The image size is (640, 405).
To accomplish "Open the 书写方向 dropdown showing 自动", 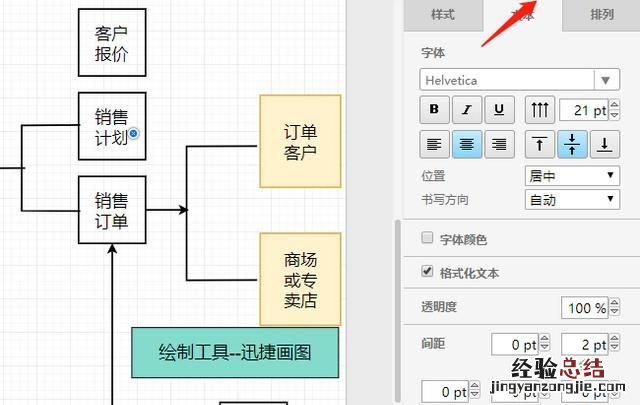I will (x=572, y=200).
